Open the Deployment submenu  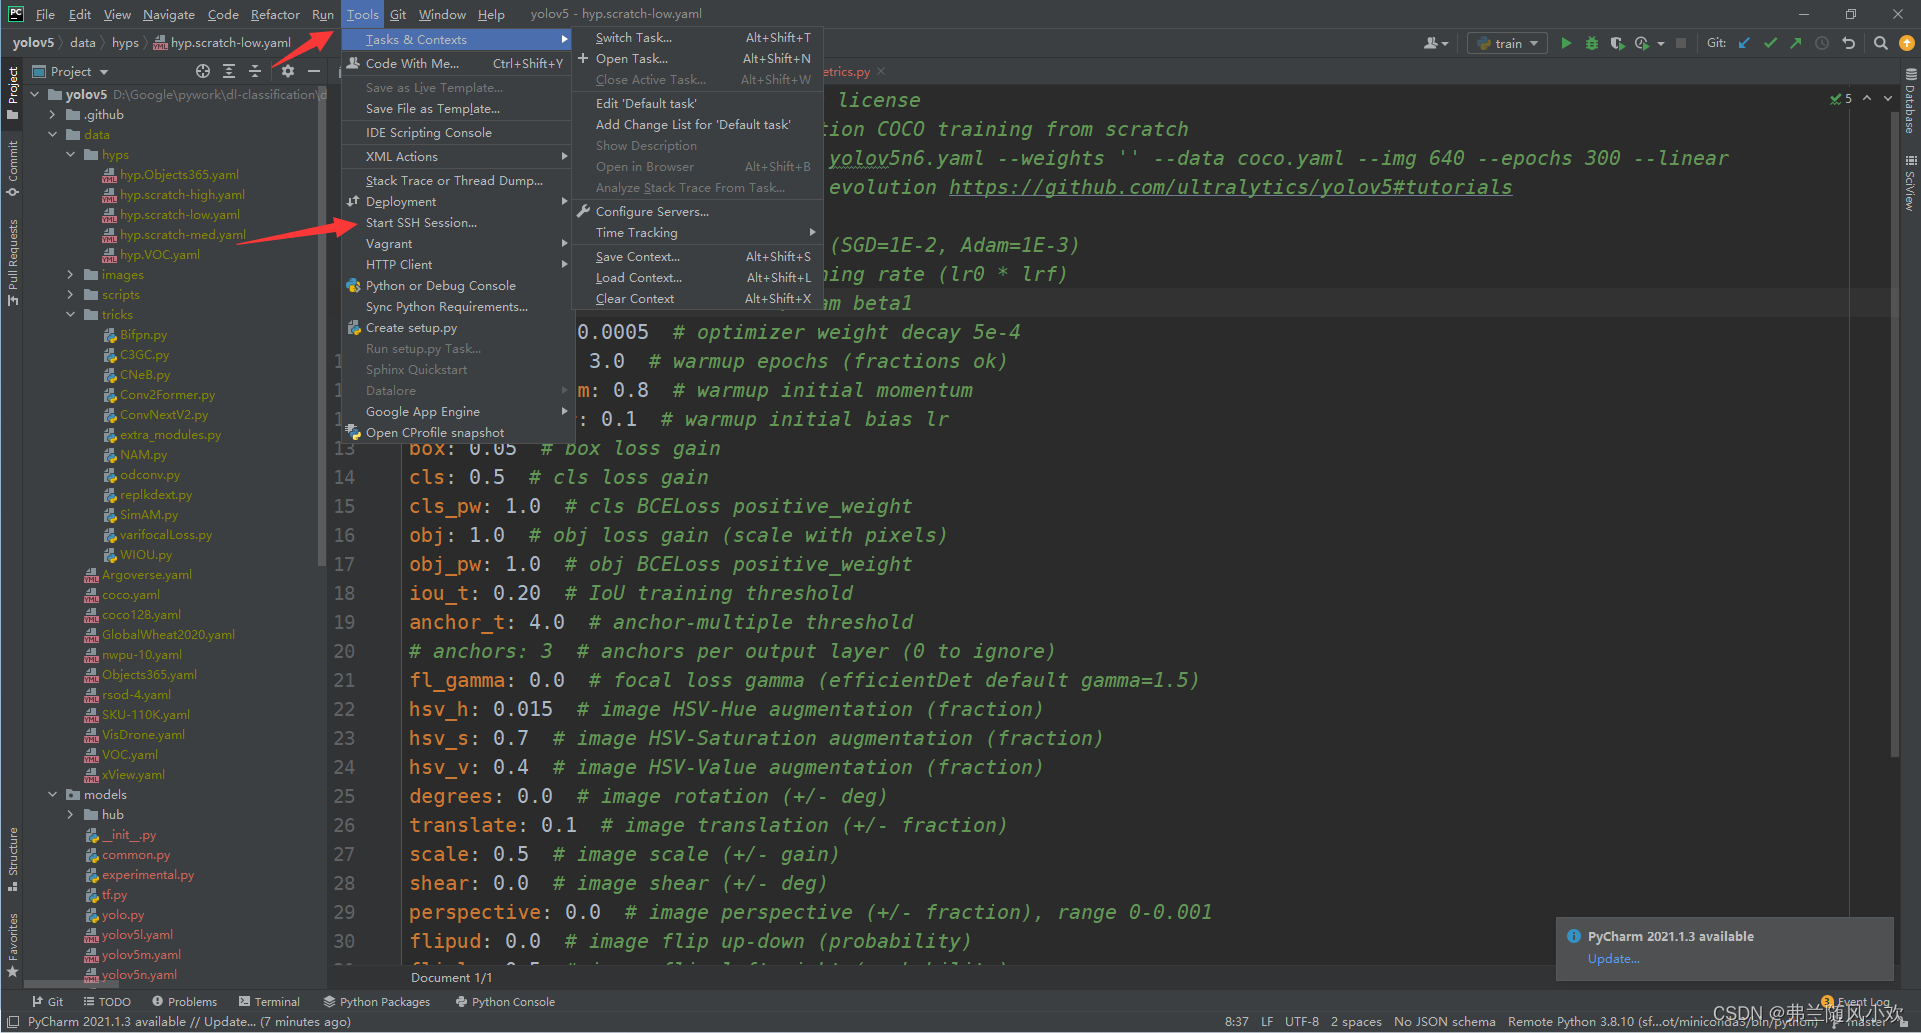click(x=457, y=201)
